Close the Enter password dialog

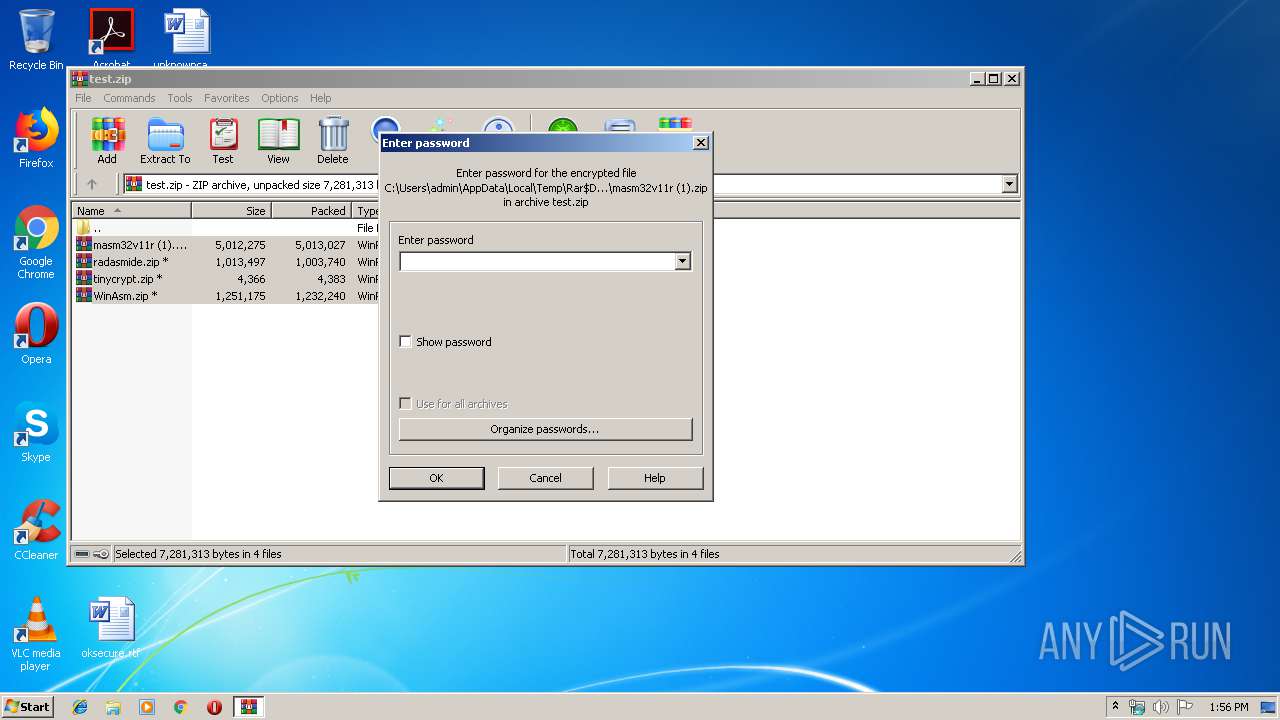701,143
